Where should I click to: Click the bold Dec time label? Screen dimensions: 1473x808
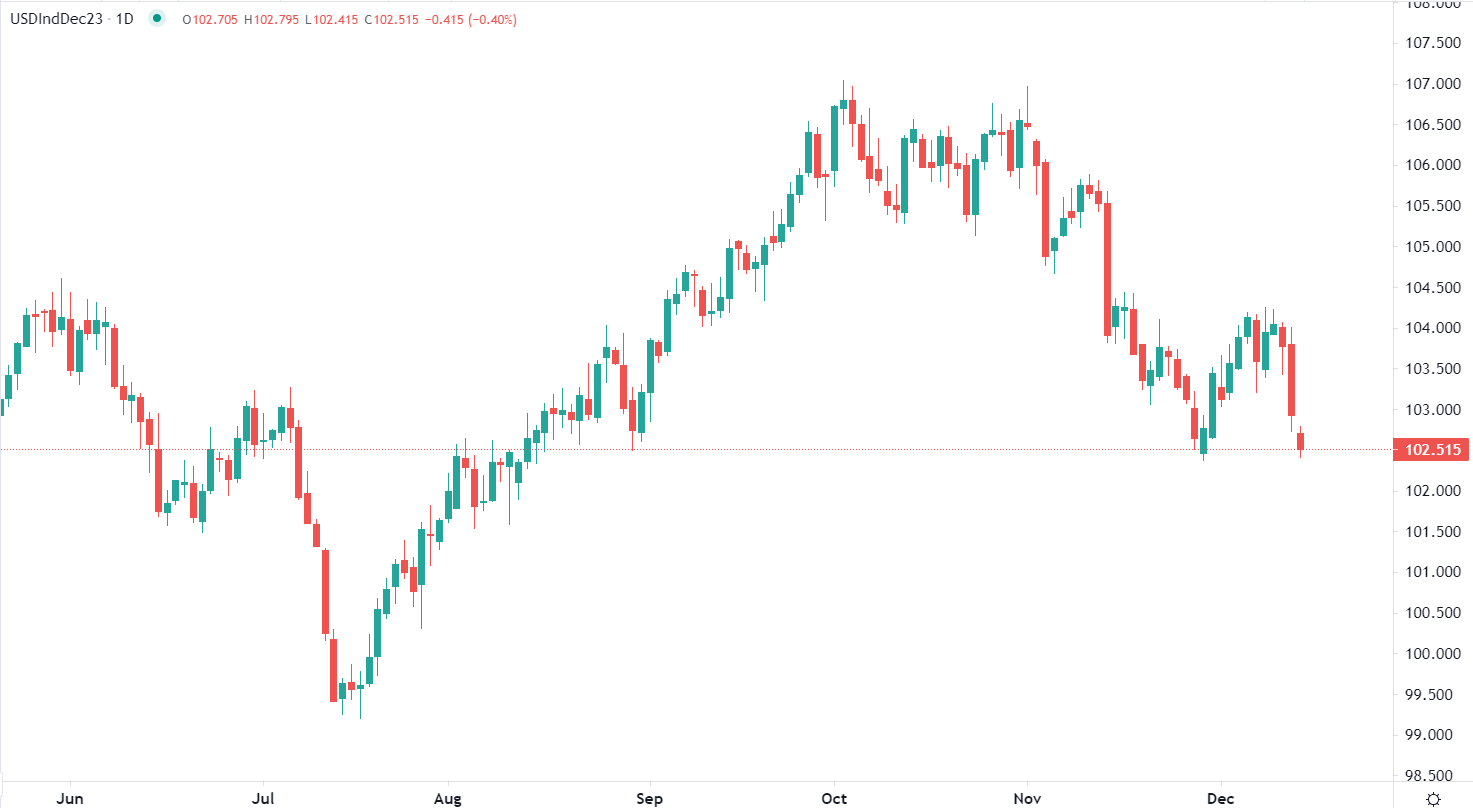1220,797
